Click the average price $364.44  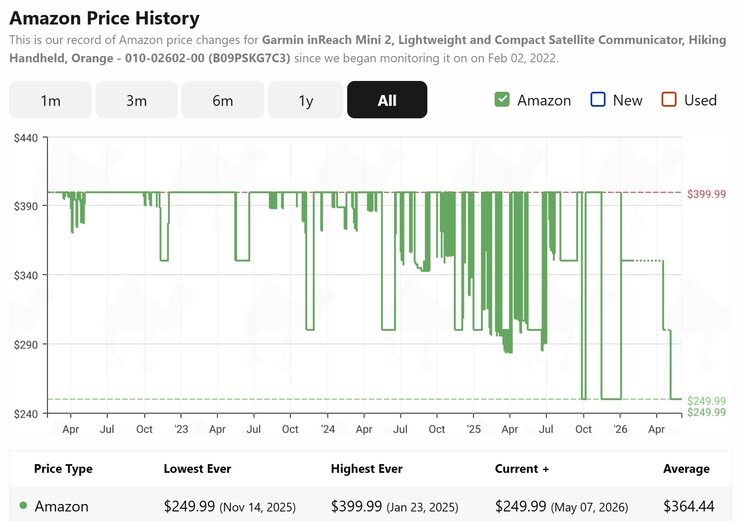pos(689,506)
